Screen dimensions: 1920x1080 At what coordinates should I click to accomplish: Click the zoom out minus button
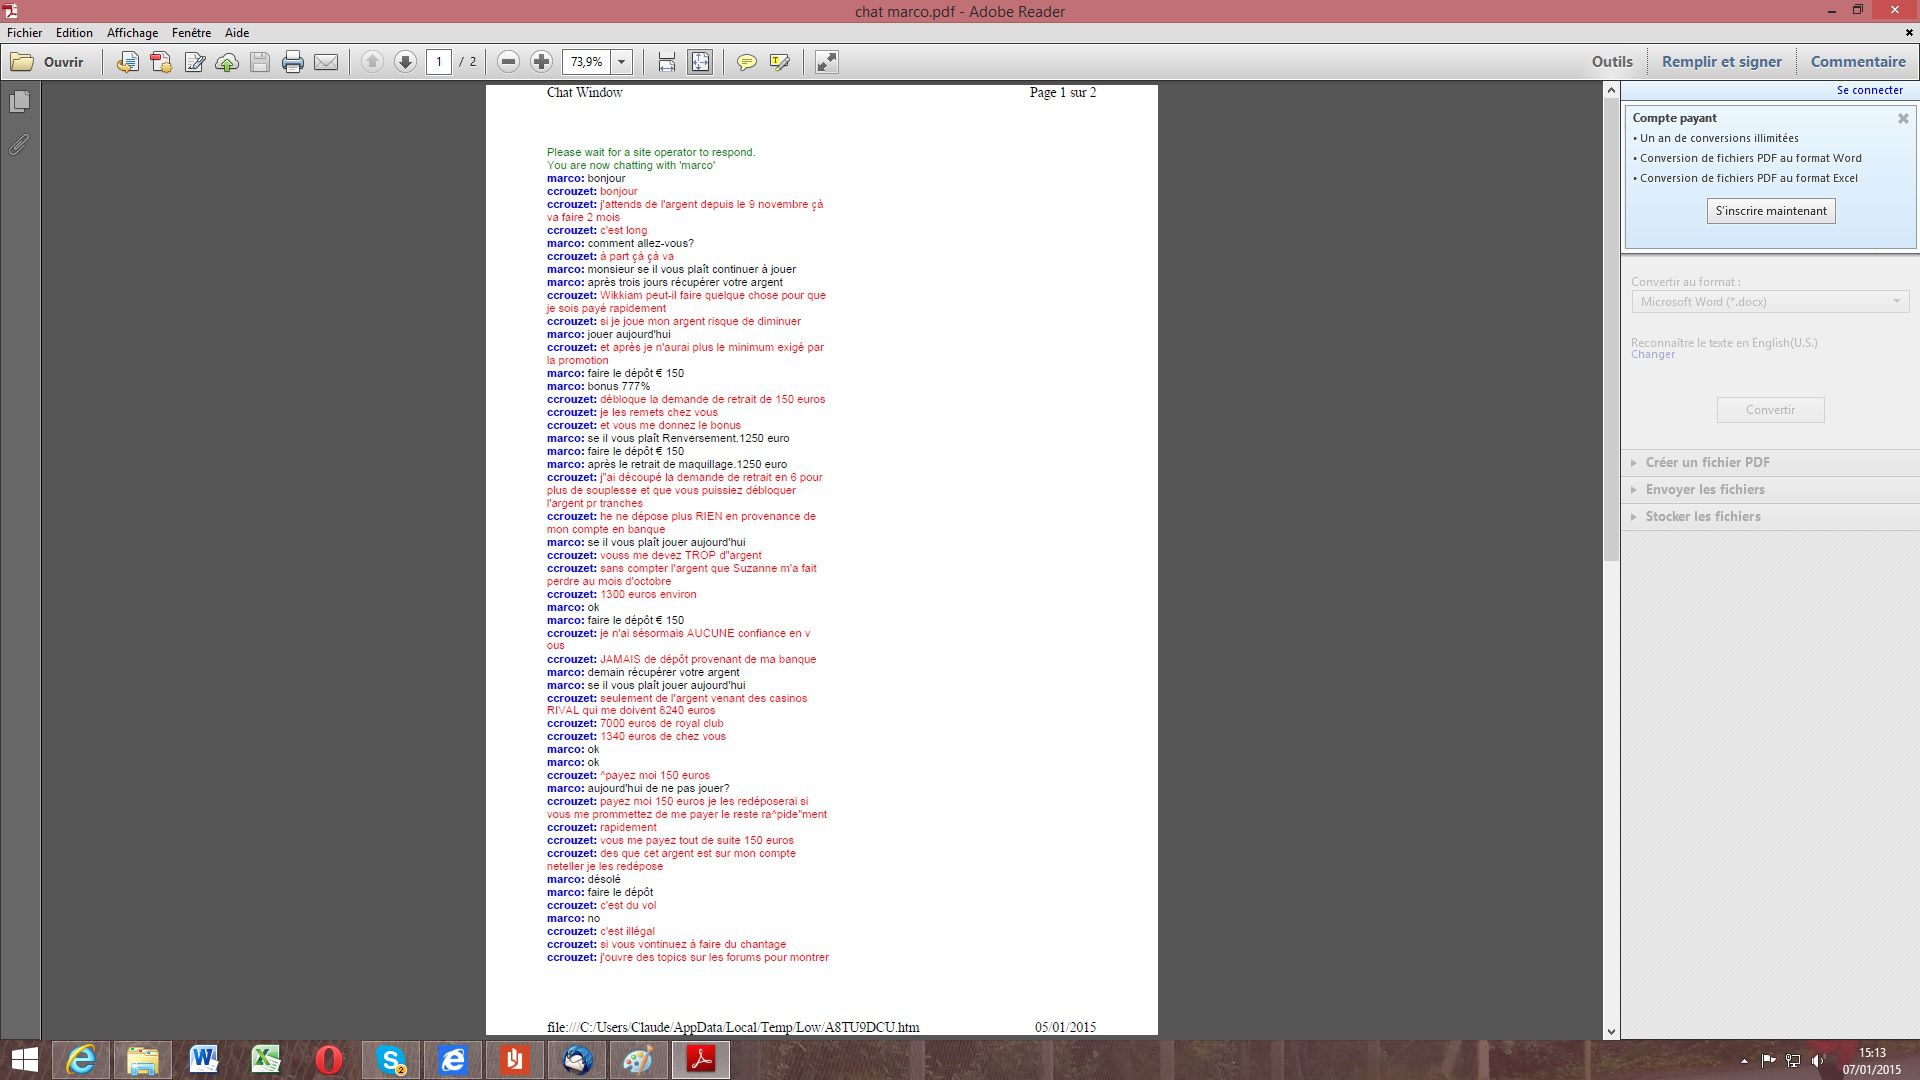coord(508,62)
